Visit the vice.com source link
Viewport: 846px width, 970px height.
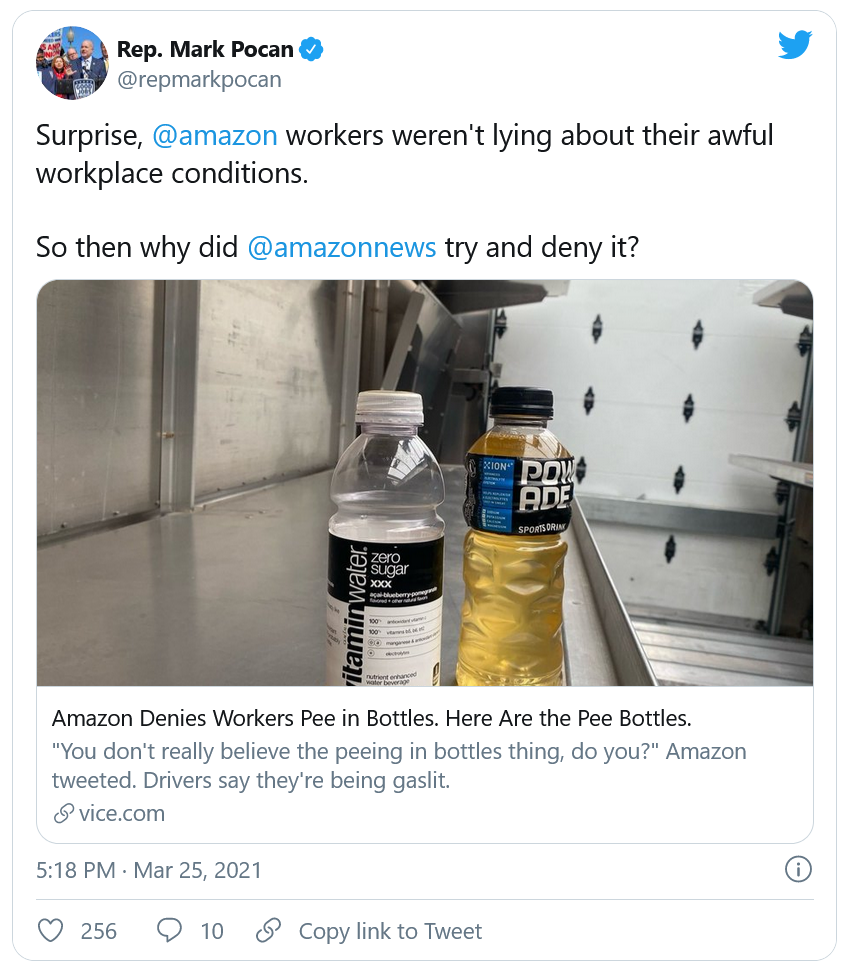121,814
